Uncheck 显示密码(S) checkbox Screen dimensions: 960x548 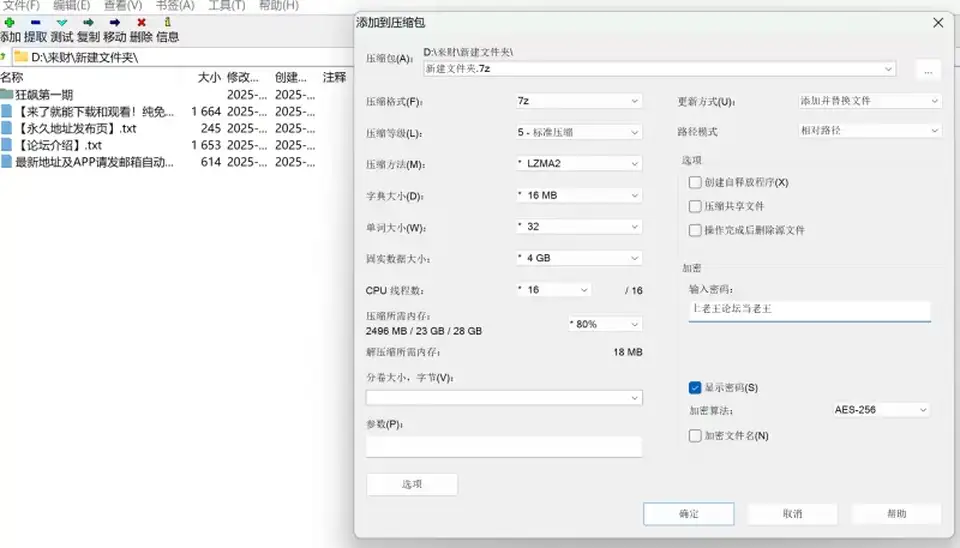coord(695,388)
